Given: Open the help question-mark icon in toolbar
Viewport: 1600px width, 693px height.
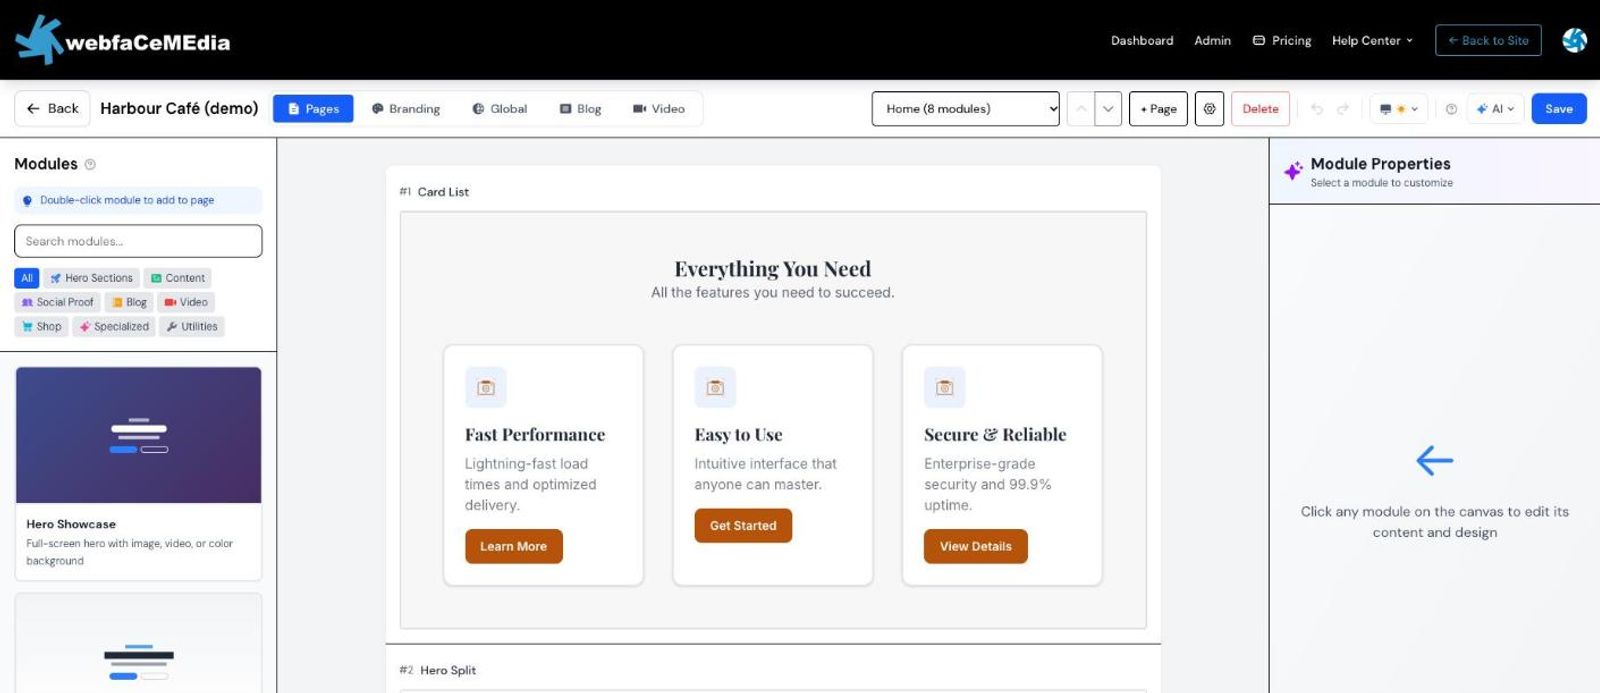Looking at the screenshot, I should (1451, 108).
